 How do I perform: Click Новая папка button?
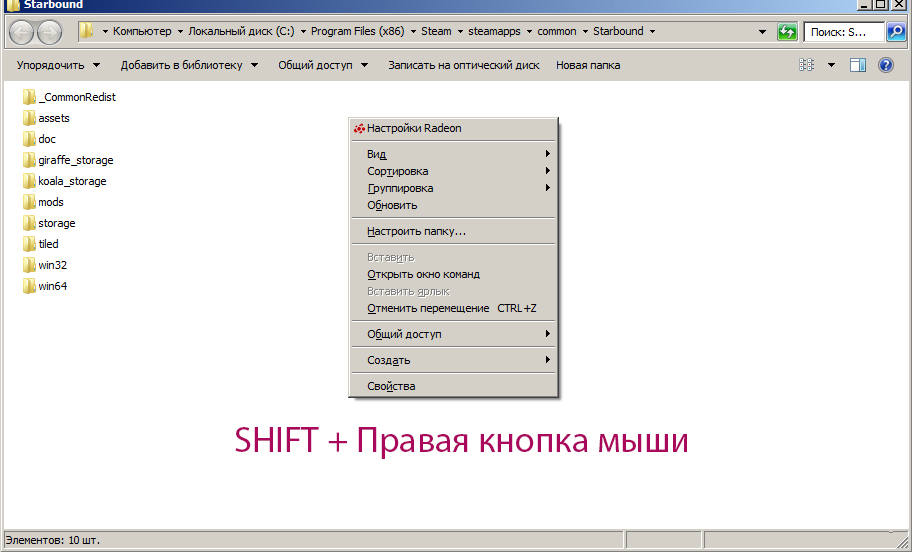(x=588, y=65)
